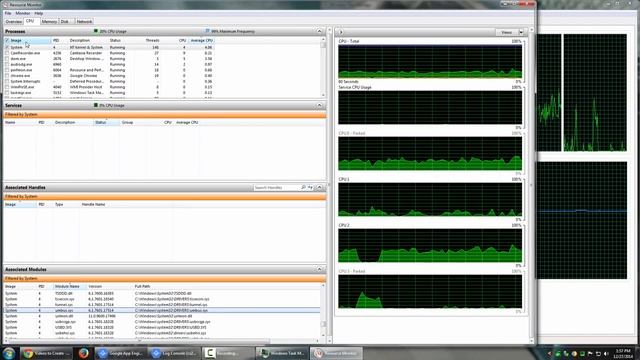Toggle the select-all Image header checkbox
Screen dimensions: 640x360
(7, 40)
